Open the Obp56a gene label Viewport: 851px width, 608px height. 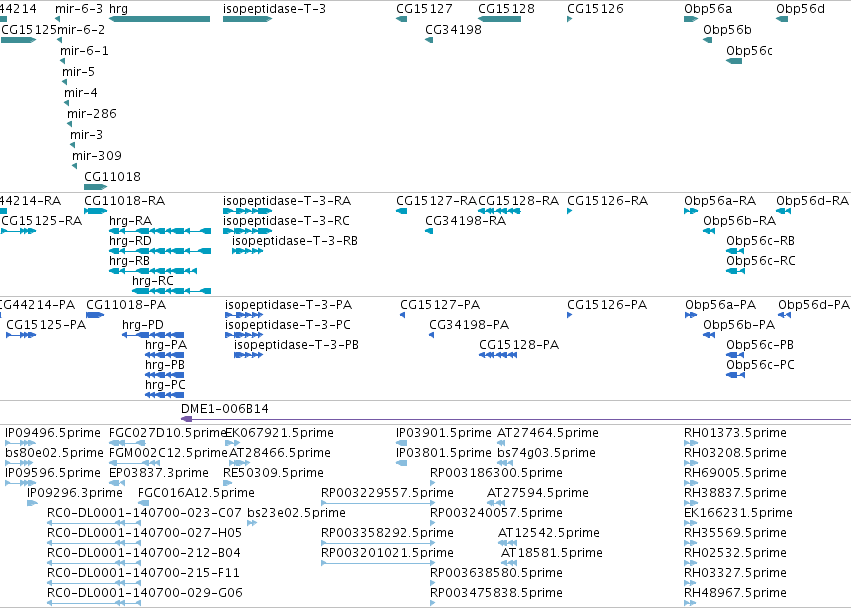click(x=708, y=9)
